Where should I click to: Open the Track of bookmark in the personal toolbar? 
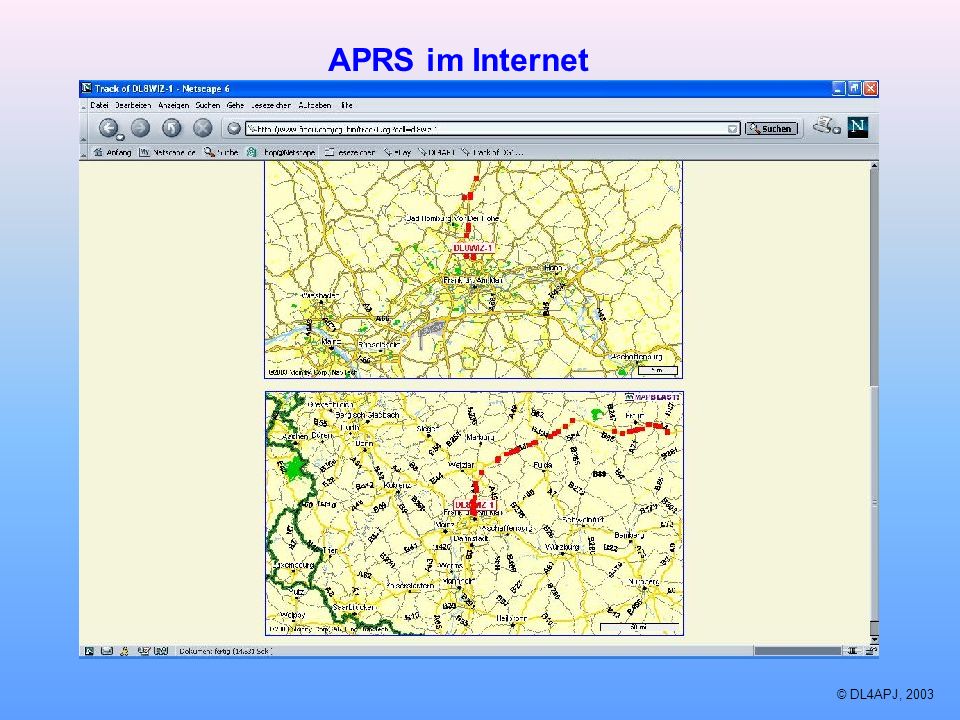click(x=492, y=152)
